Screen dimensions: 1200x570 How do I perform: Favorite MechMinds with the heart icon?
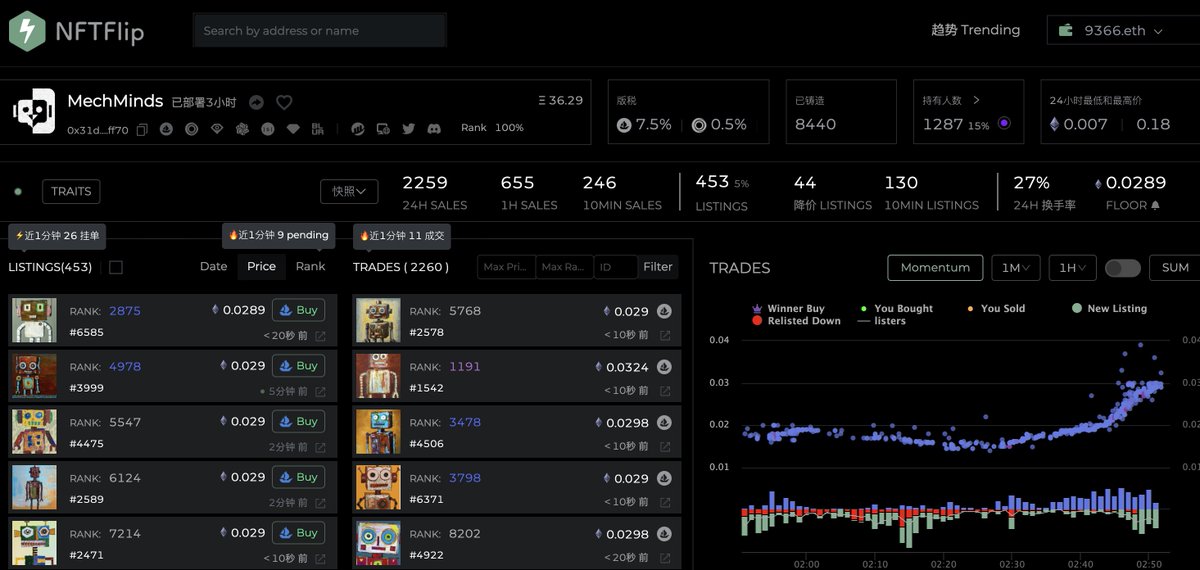[284, 102]
